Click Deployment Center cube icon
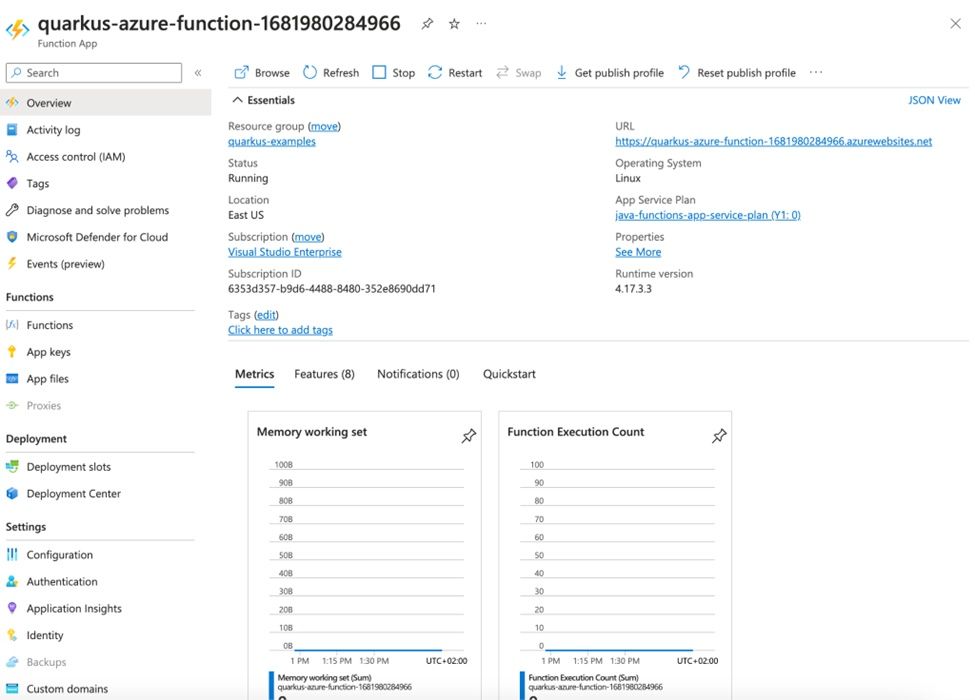Screen dimensions: 975x700 (x=12, y=493)
